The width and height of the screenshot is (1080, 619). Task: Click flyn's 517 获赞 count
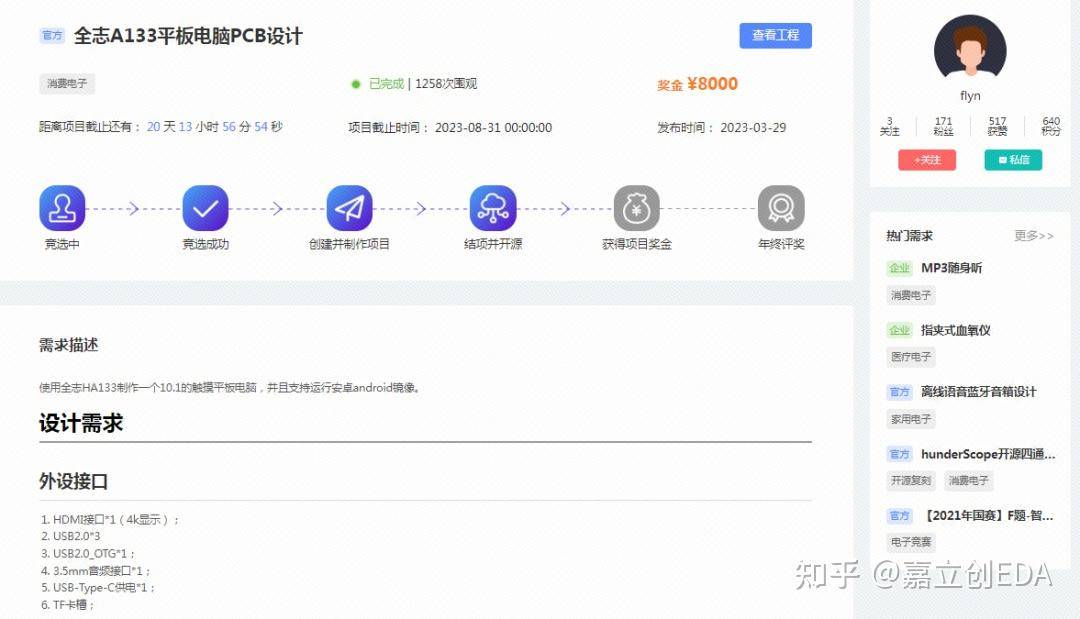[x=997, y=126]
